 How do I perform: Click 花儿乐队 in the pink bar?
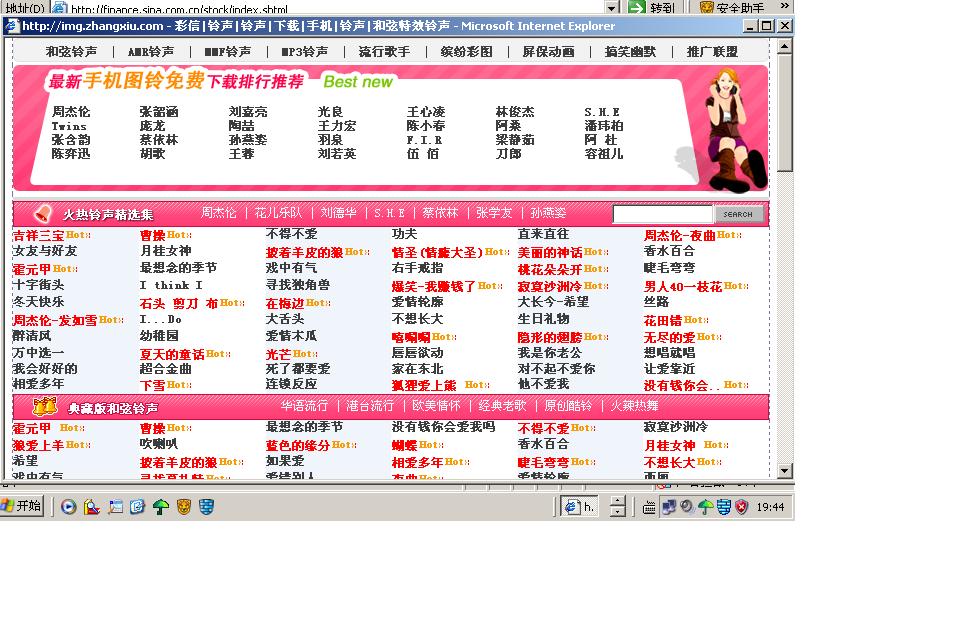point(279,213)
